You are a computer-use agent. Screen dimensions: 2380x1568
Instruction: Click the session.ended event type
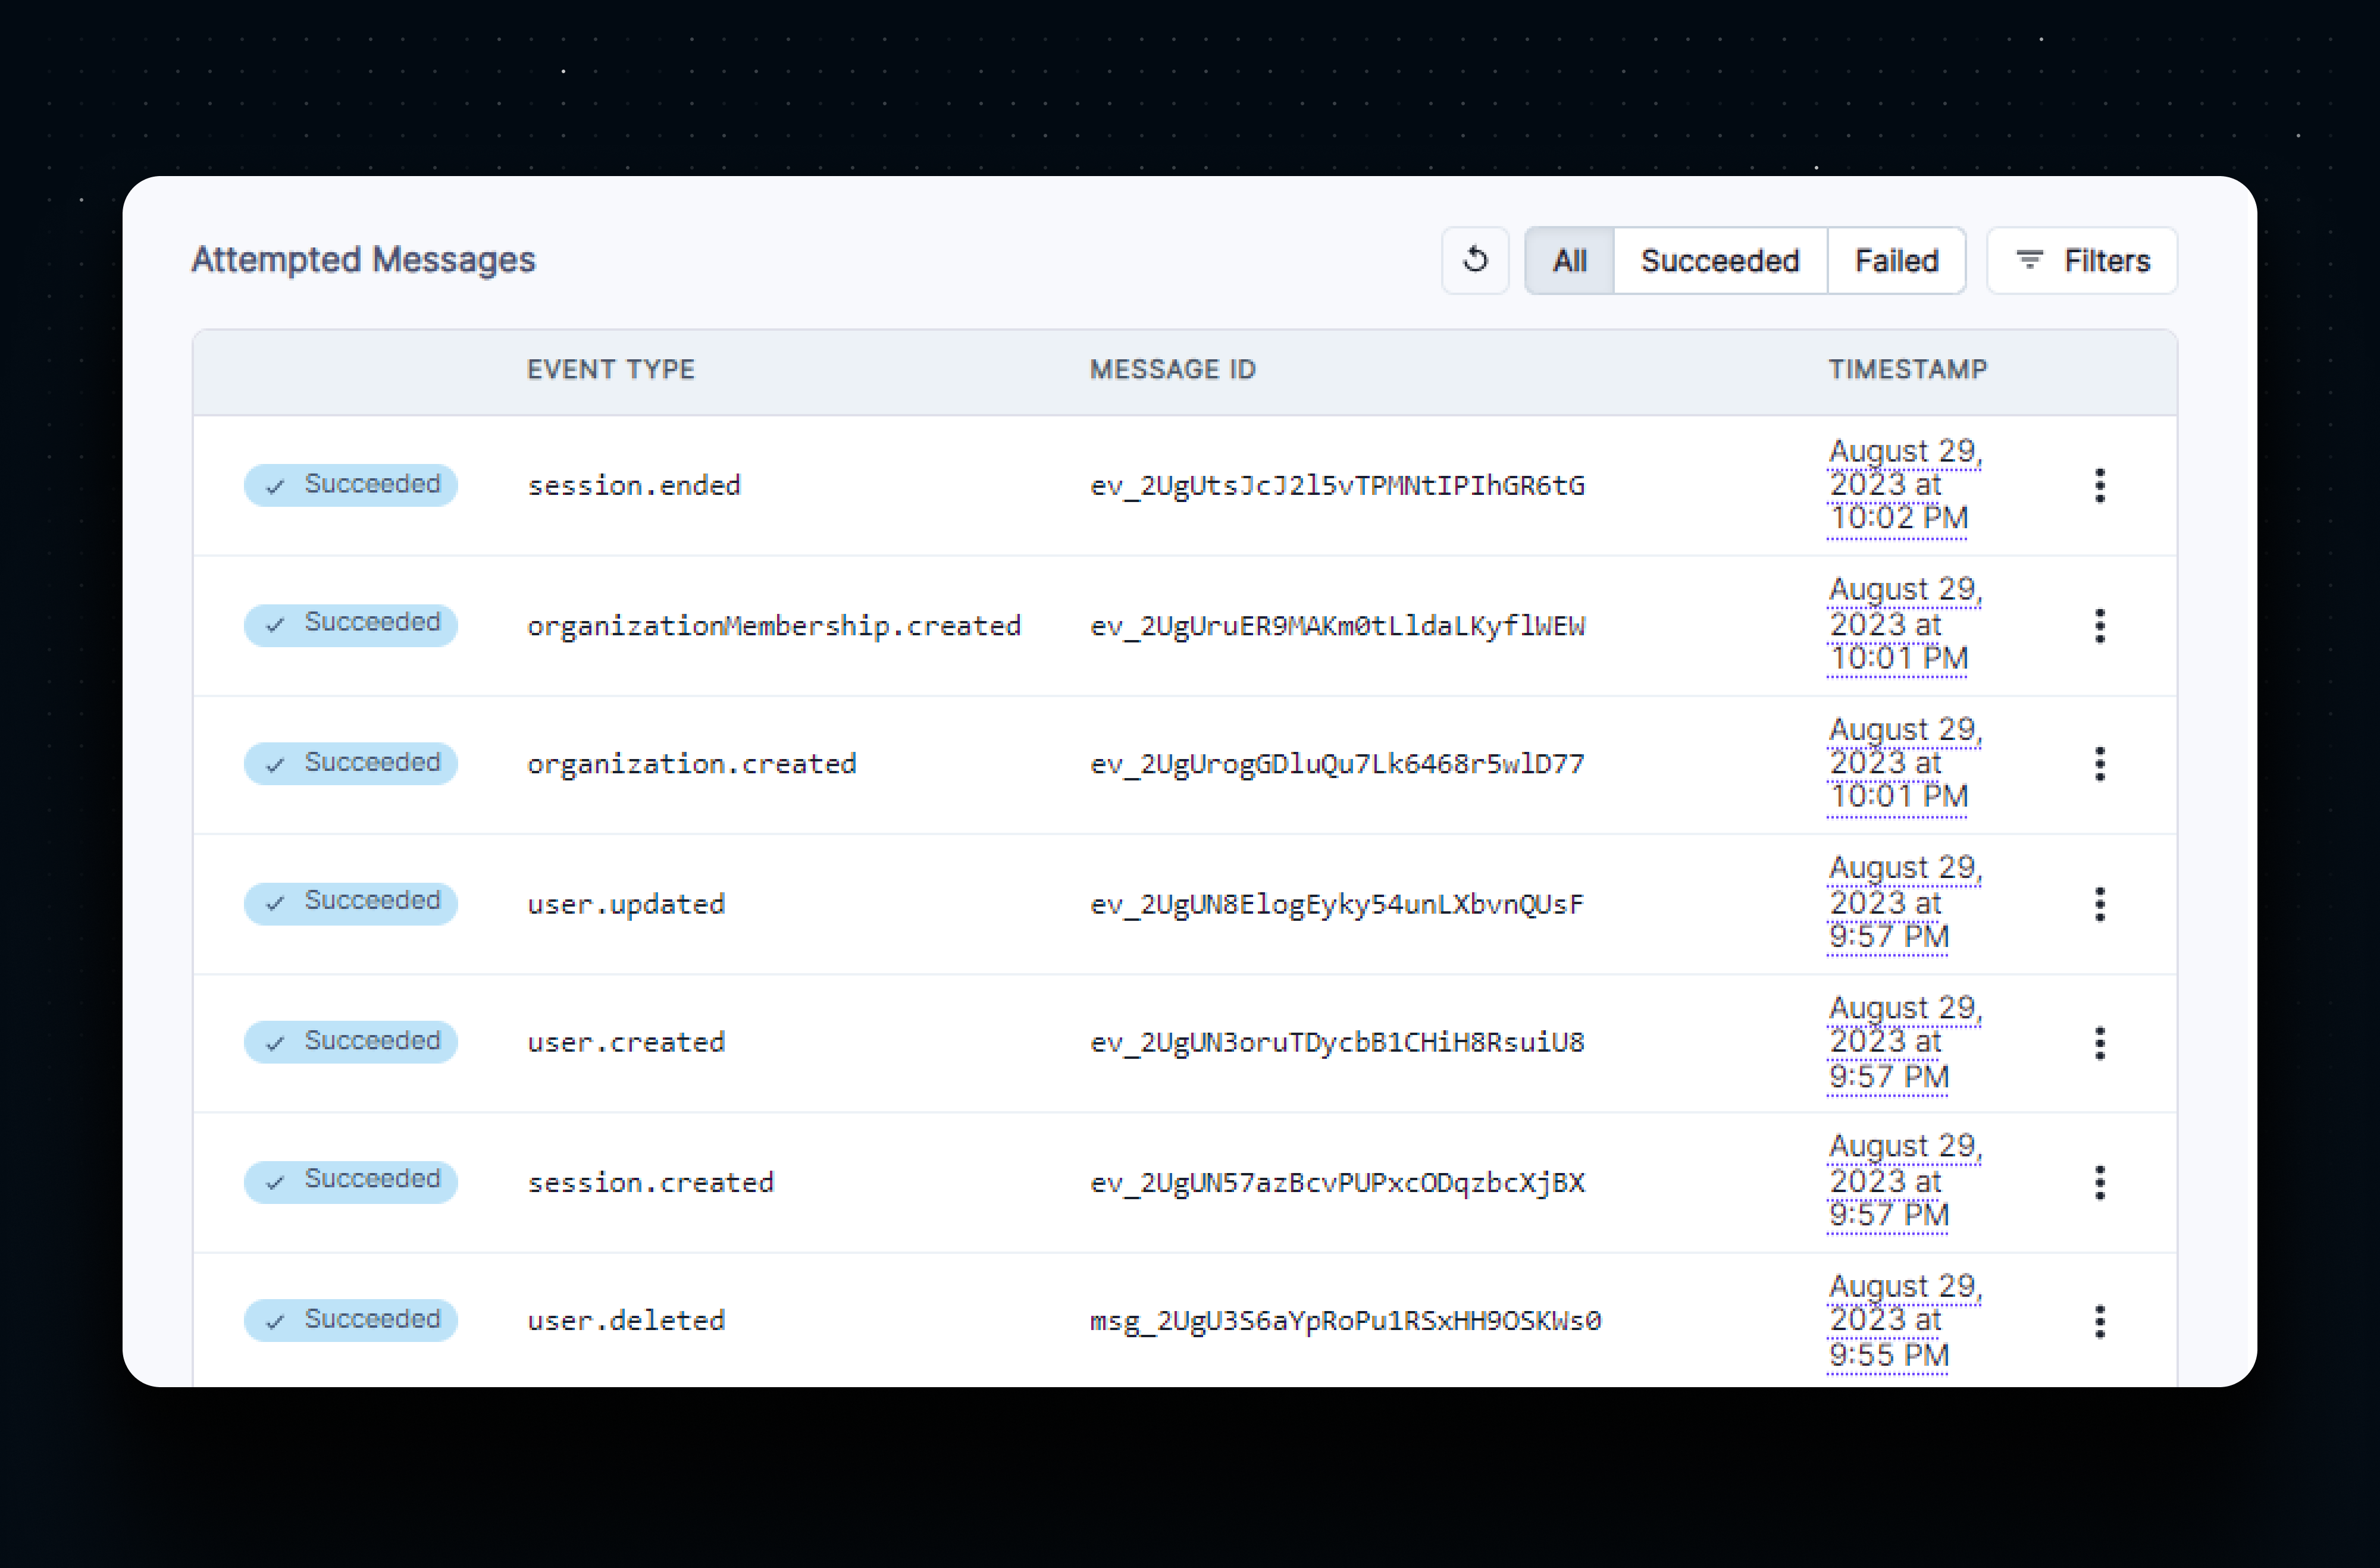634,485
